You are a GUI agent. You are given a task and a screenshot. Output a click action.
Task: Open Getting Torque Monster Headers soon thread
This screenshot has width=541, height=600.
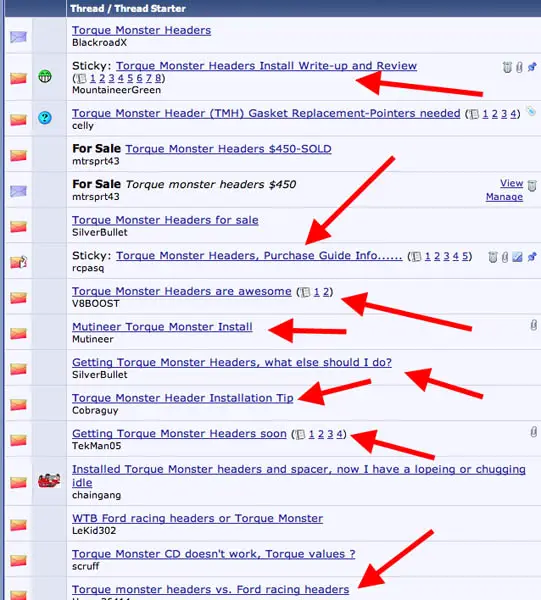pyautogui.click(x=179, y=434)
